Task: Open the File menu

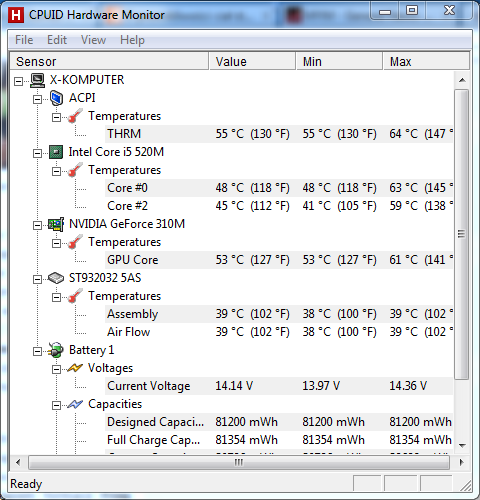Action: (24, 40)
